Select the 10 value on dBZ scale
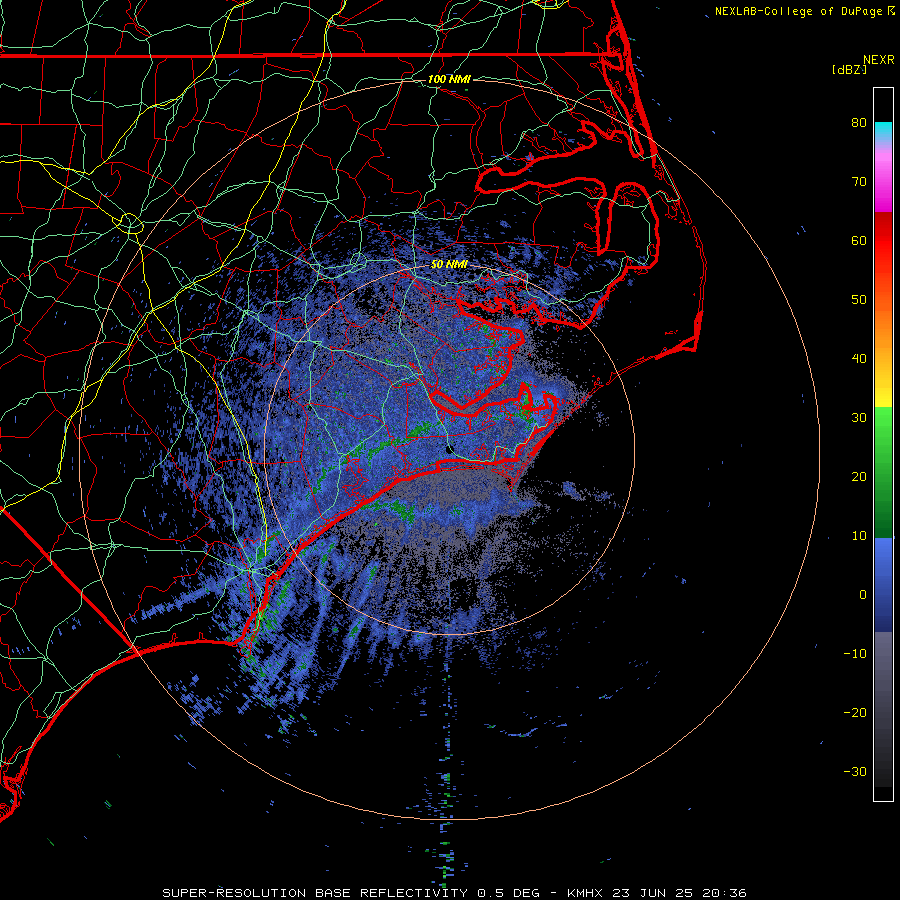Image resolution: width=900 pixels, height=900 pixels. 859,536
